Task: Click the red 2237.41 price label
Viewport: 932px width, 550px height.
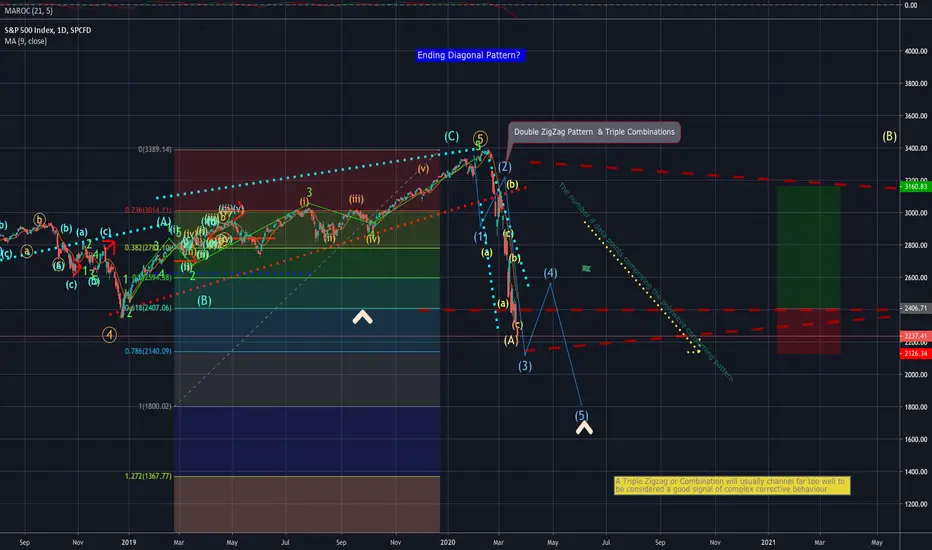Action: (x=915, y=336)
